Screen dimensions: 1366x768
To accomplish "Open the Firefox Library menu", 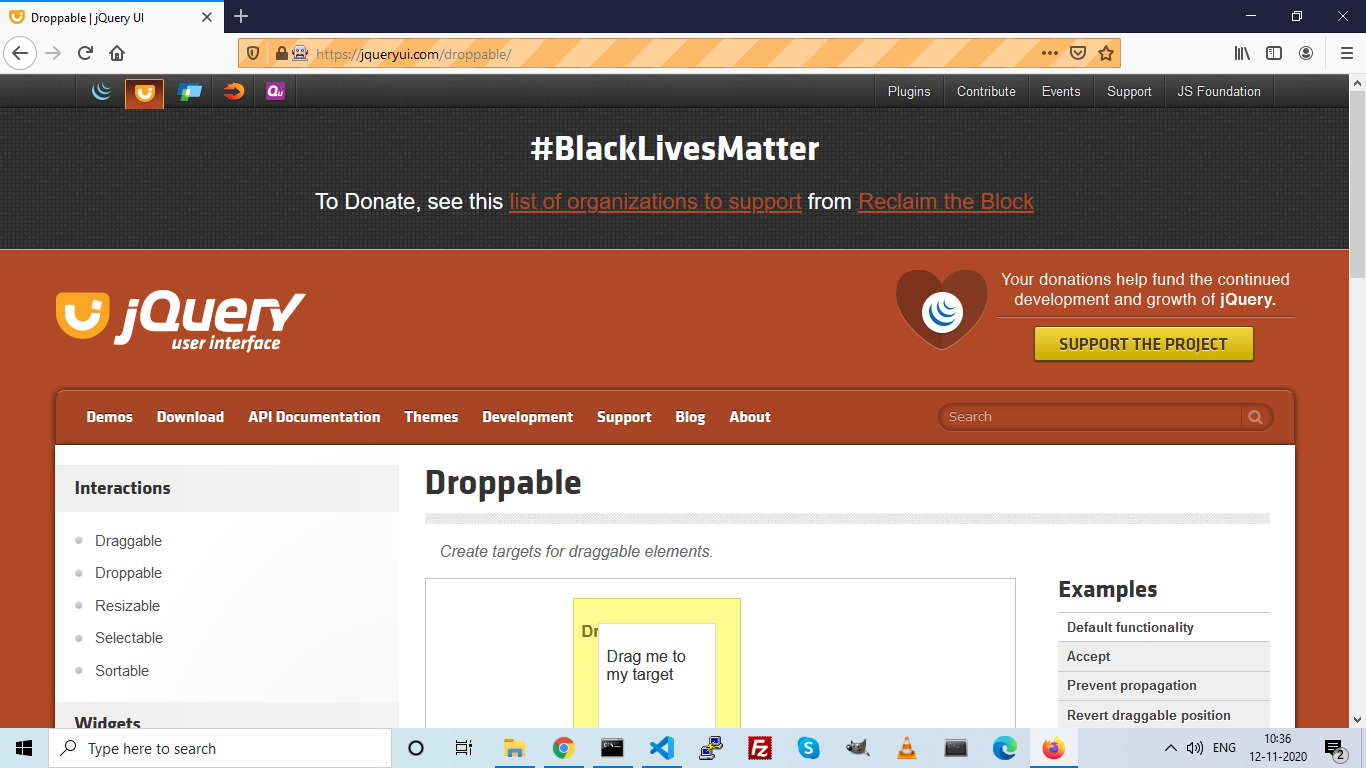I will (x=1242, y=53).
